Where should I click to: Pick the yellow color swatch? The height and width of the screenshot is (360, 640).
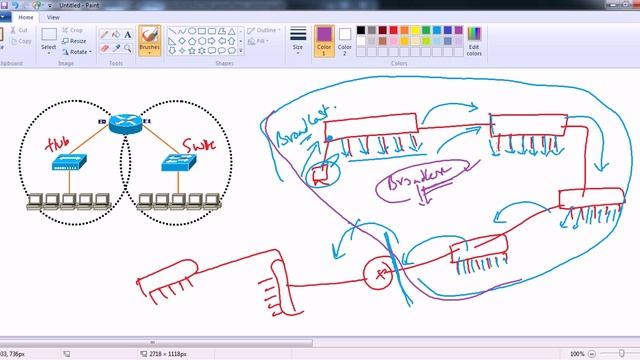pos(415,30)
